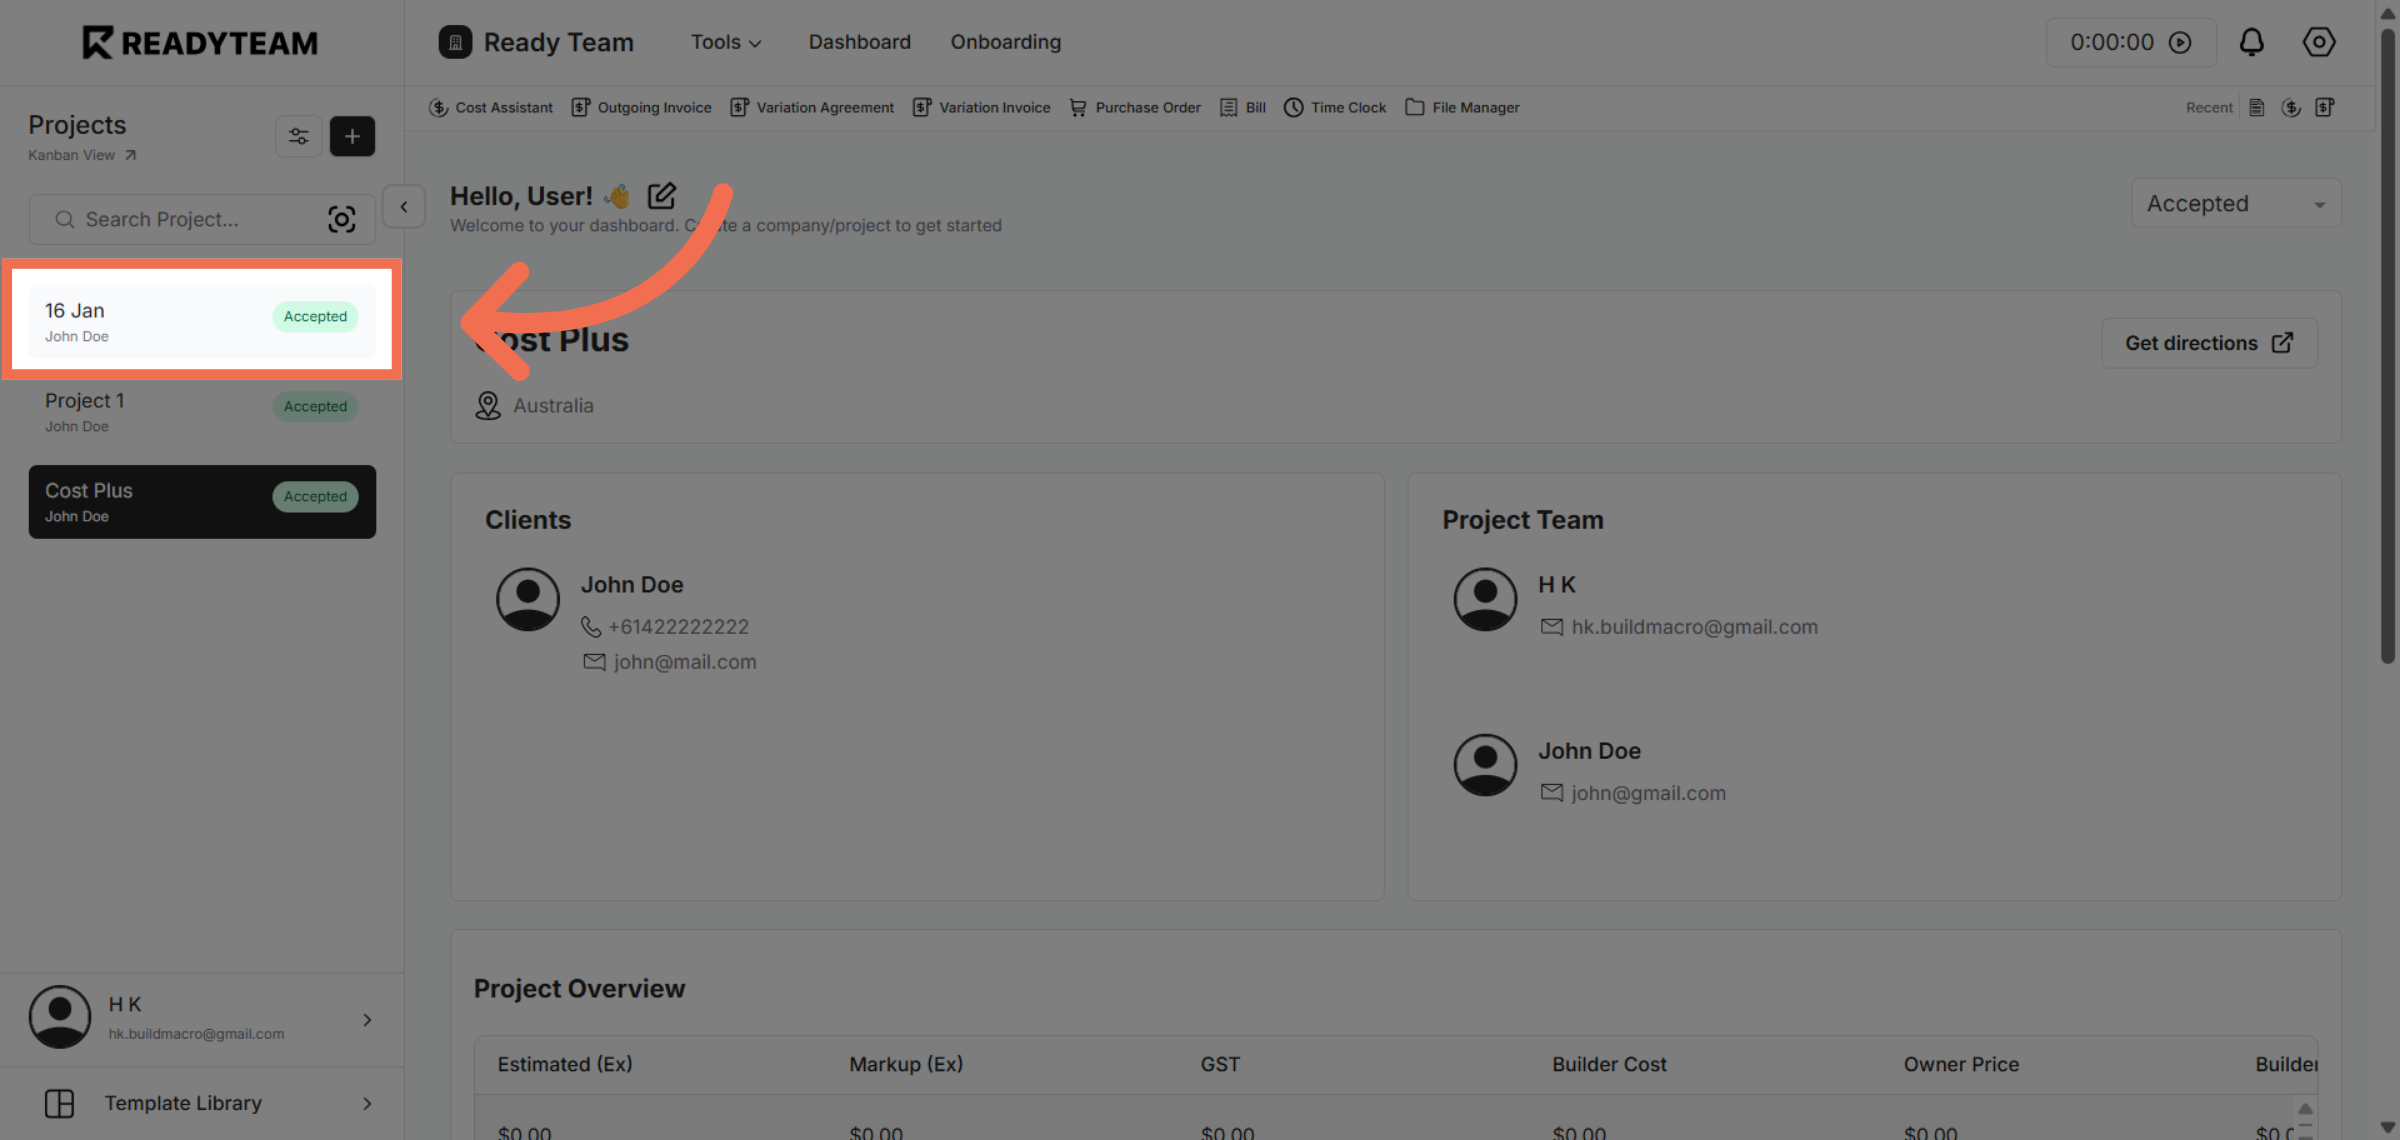
Task: Start the timer playback control
Action: click(x=2182, y=42)
